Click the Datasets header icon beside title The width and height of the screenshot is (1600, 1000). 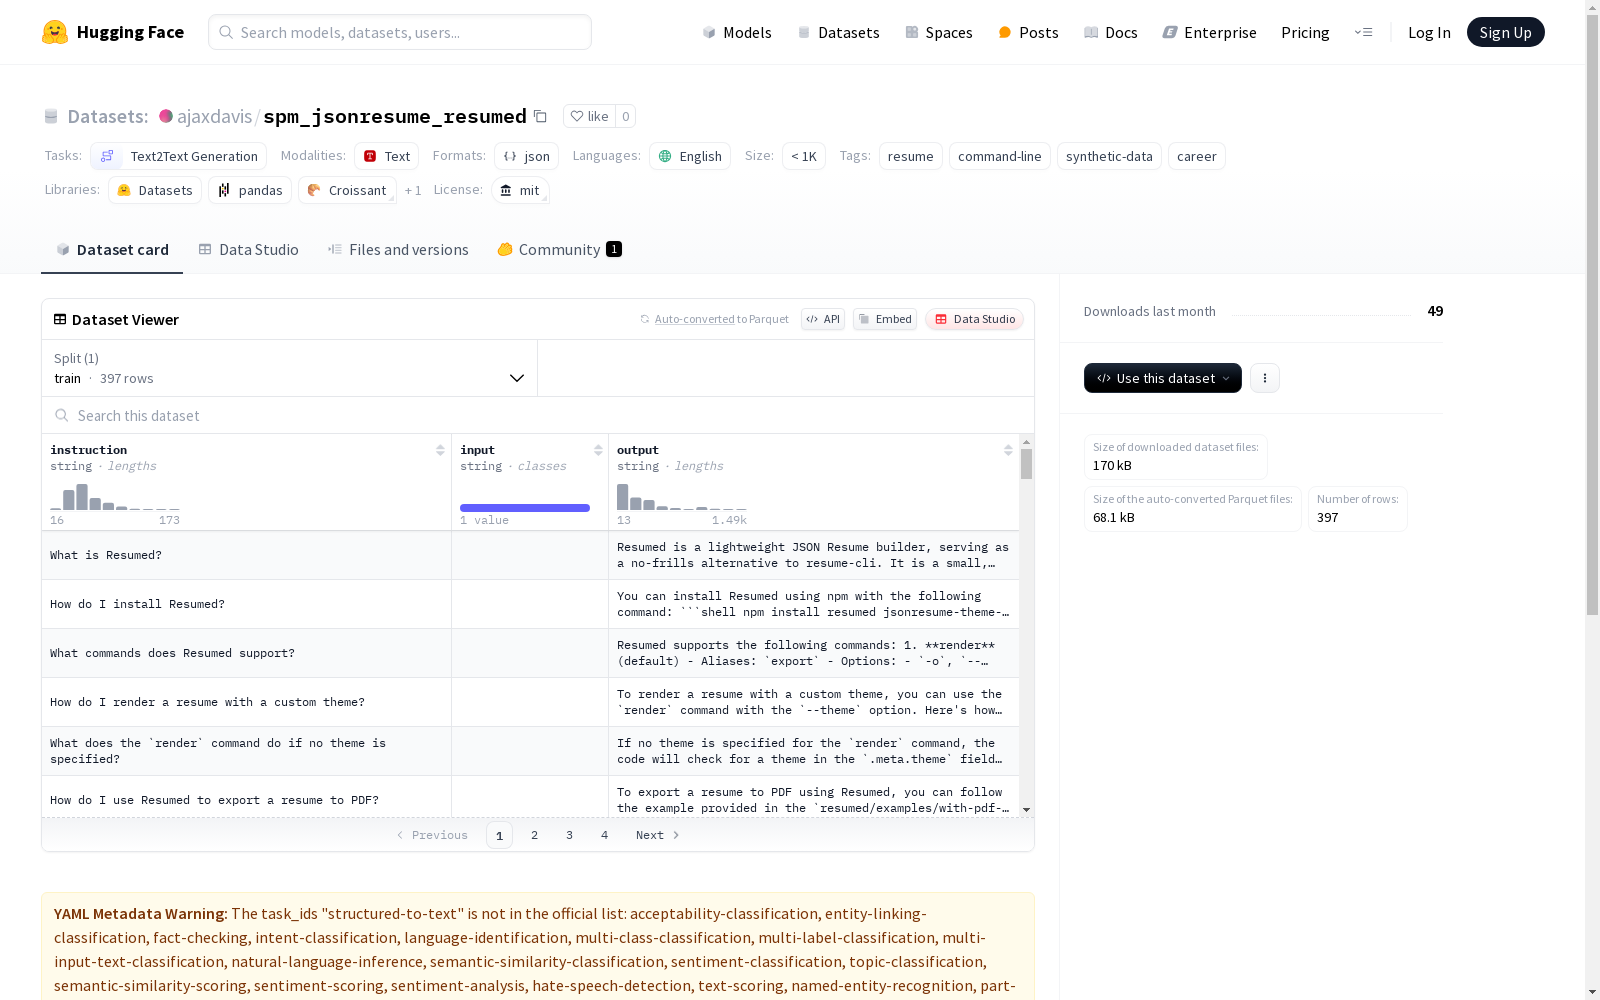click(x=51, y=116)
